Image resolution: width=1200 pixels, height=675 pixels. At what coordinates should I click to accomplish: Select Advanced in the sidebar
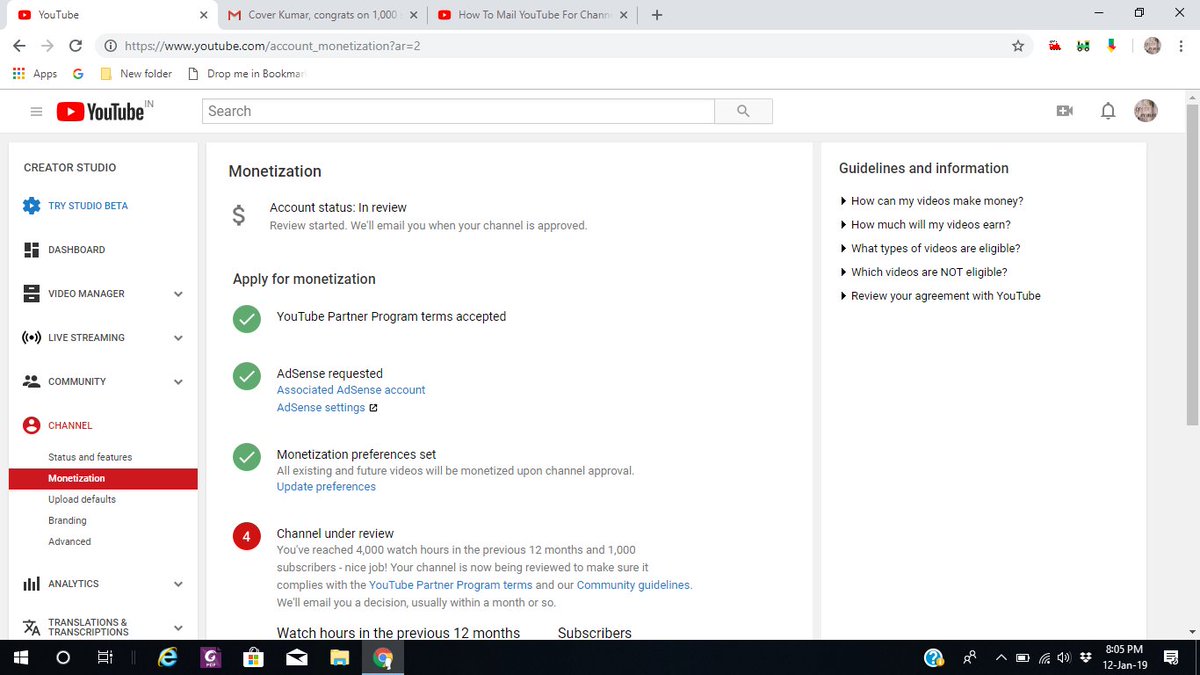[70, 542]
